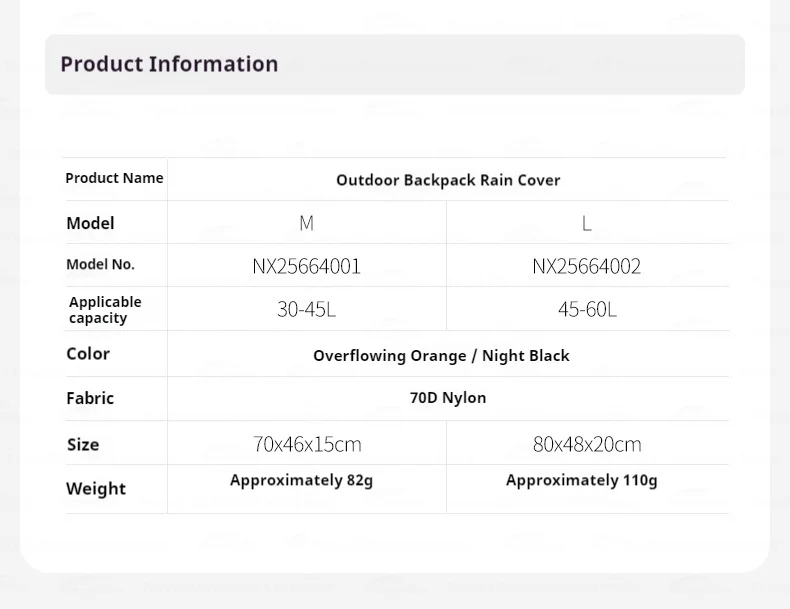Select the M model column header

[x=306, y=223]
